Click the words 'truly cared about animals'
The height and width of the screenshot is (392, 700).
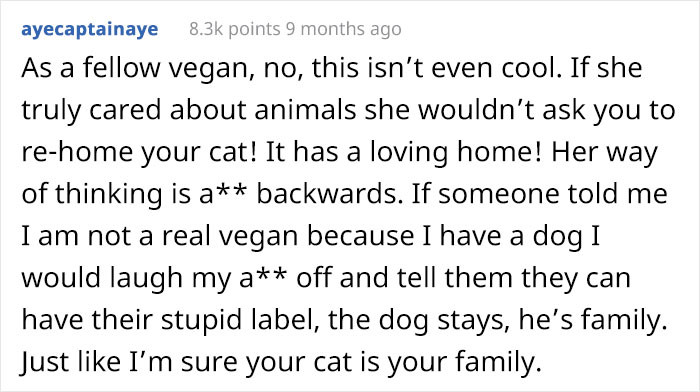pyautogui.click(x=188, y=110)
